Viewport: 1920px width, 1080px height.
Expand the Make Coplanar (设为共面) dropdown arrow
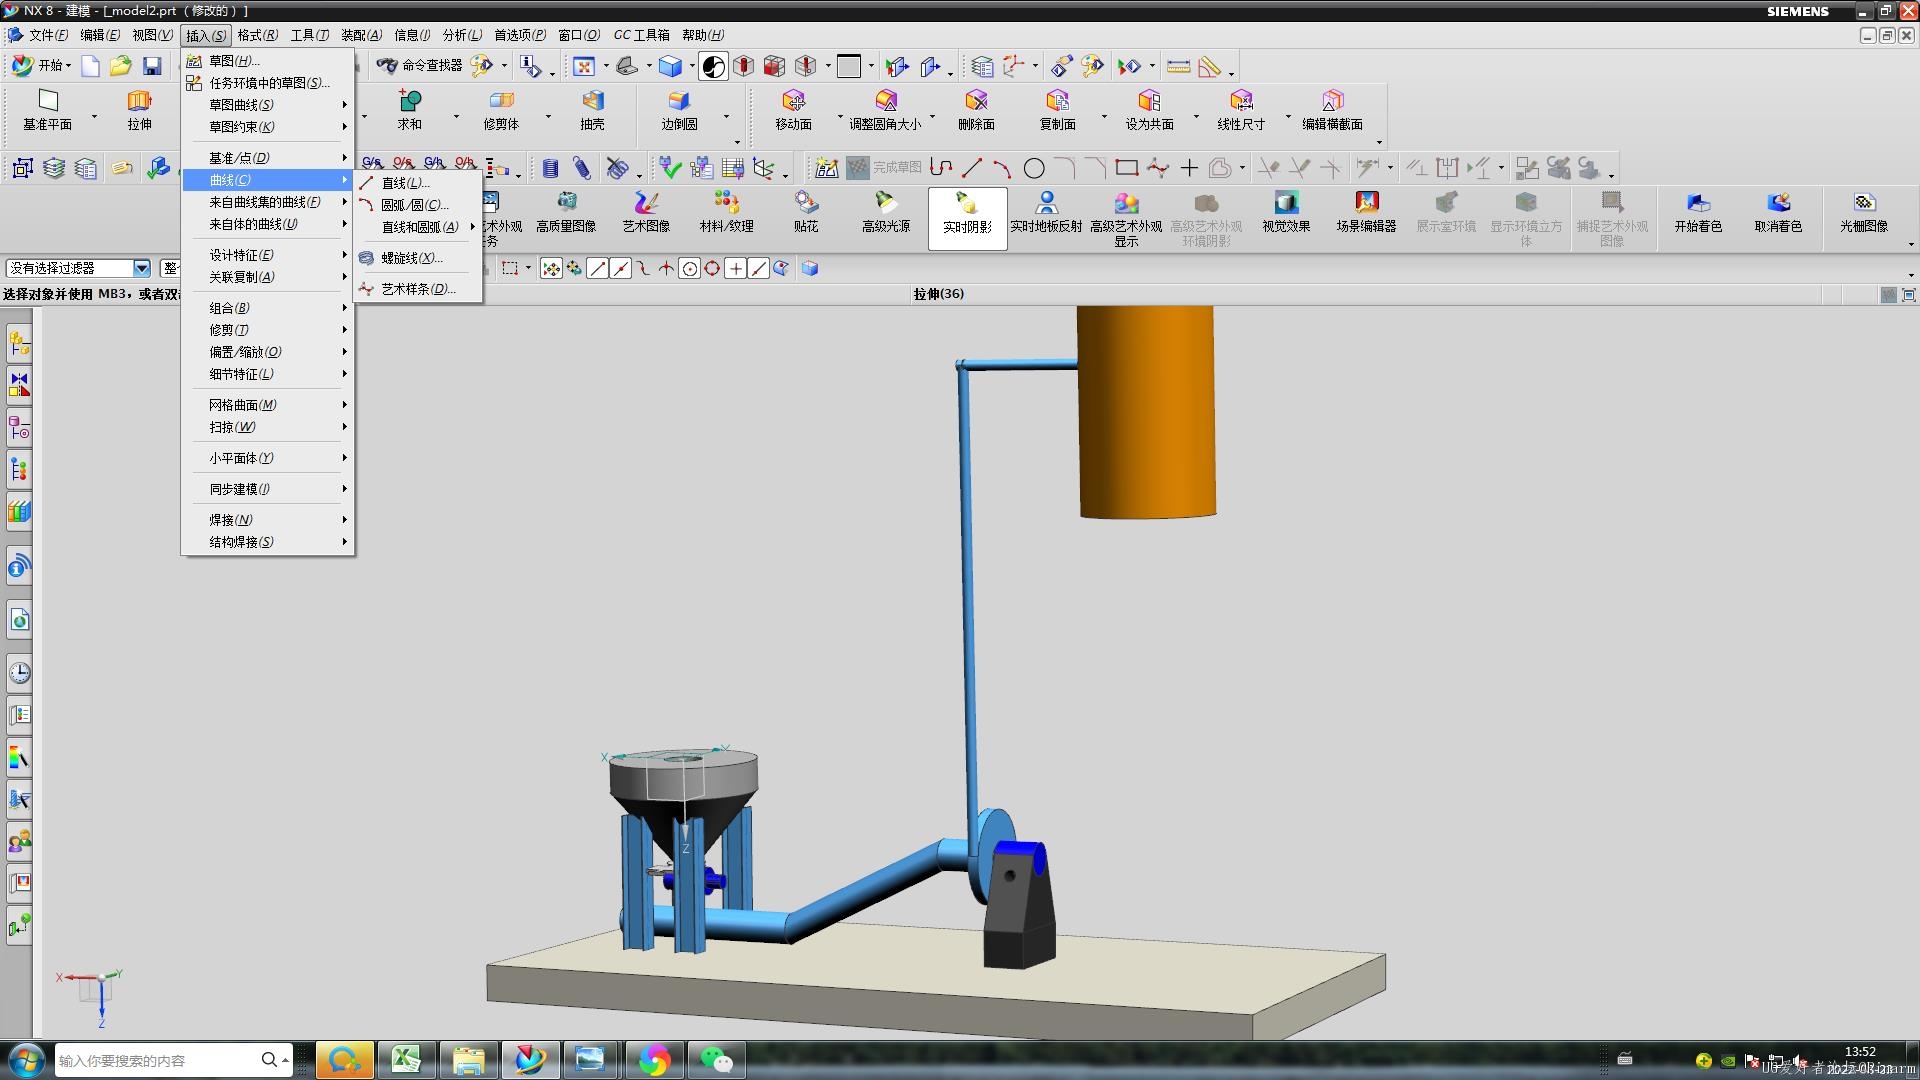[1196, 117]
